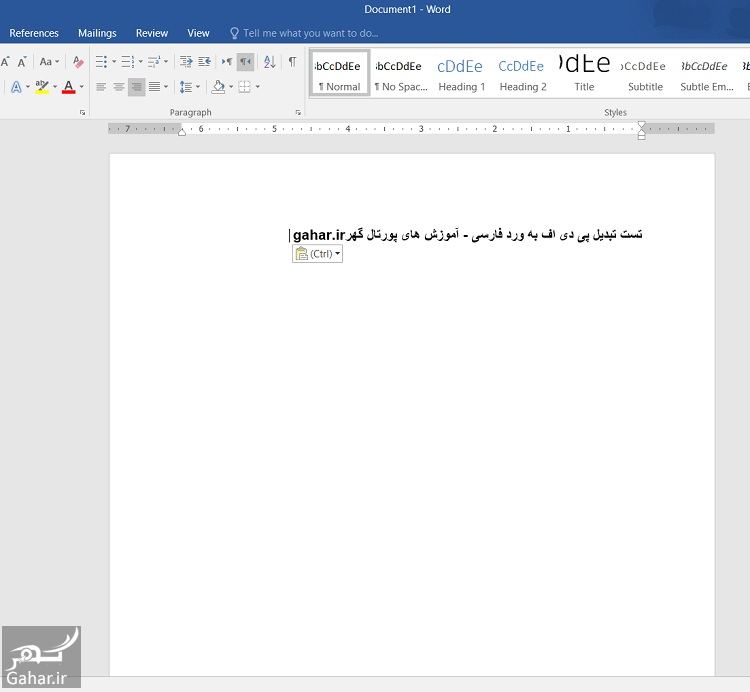Apply the Subtle Emphasis style

coord(706,73)
